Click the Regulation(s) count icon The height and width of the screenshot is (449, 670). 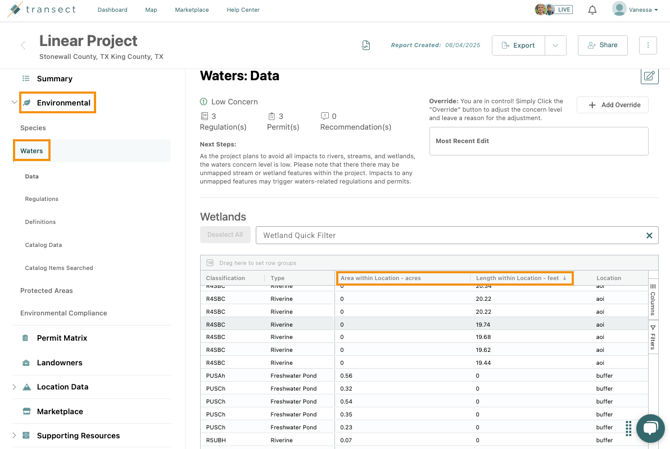[204, 116]
